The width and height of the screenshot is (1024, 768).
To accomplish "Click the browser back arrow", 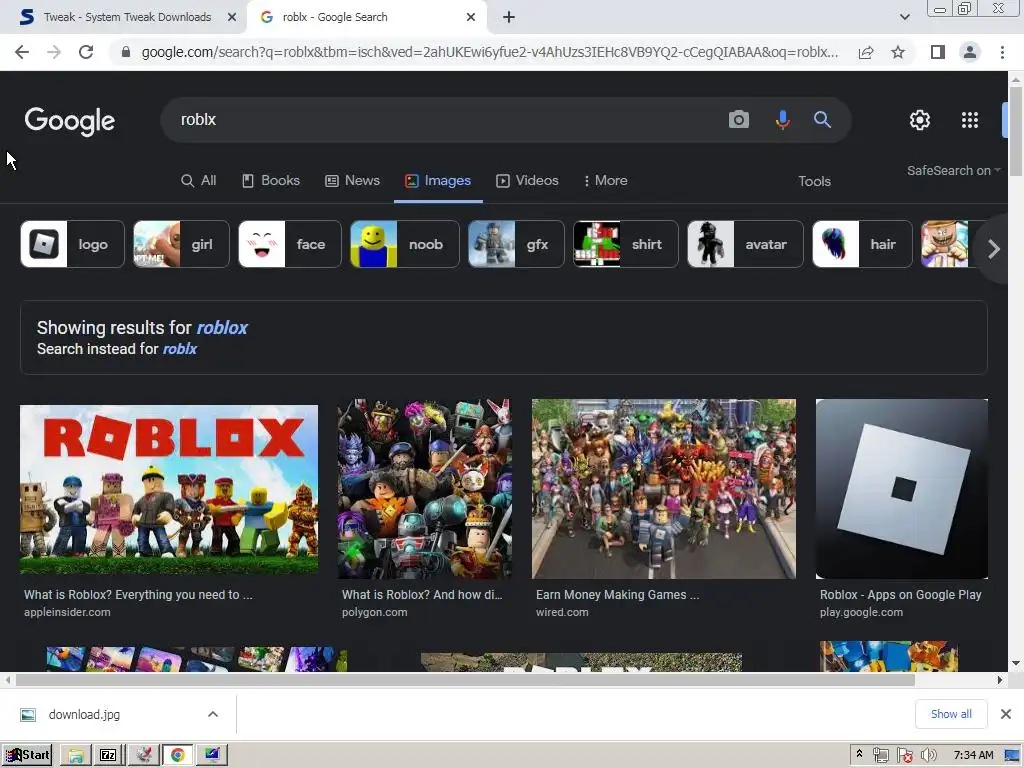I will pyautogui.click(x=22, y=52).
